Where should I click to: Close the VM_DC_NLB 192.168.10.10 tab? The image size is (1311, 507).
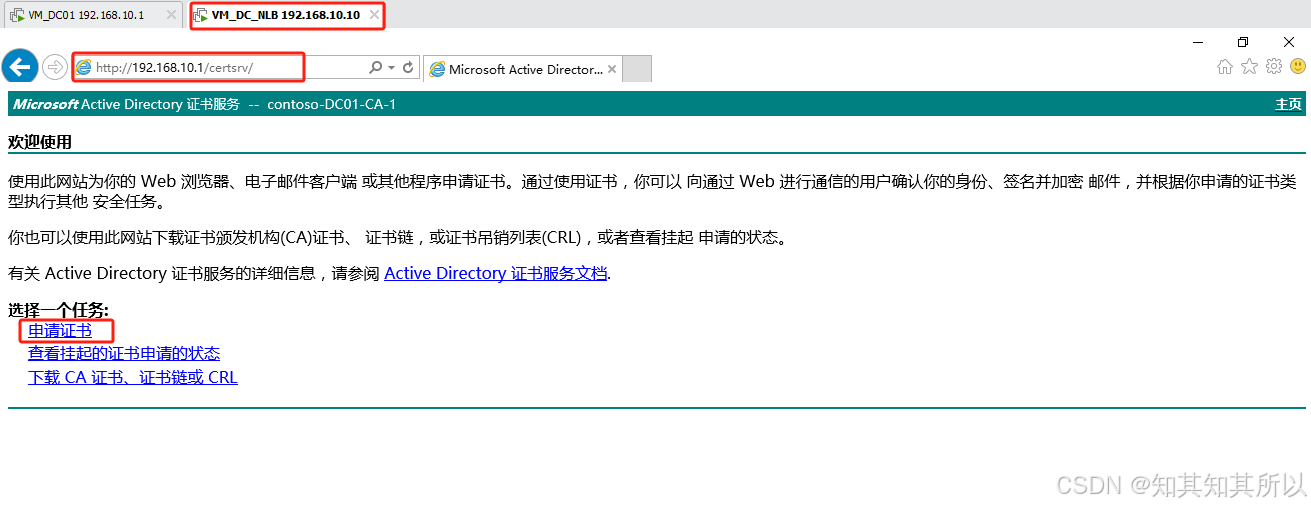point(375,15)
